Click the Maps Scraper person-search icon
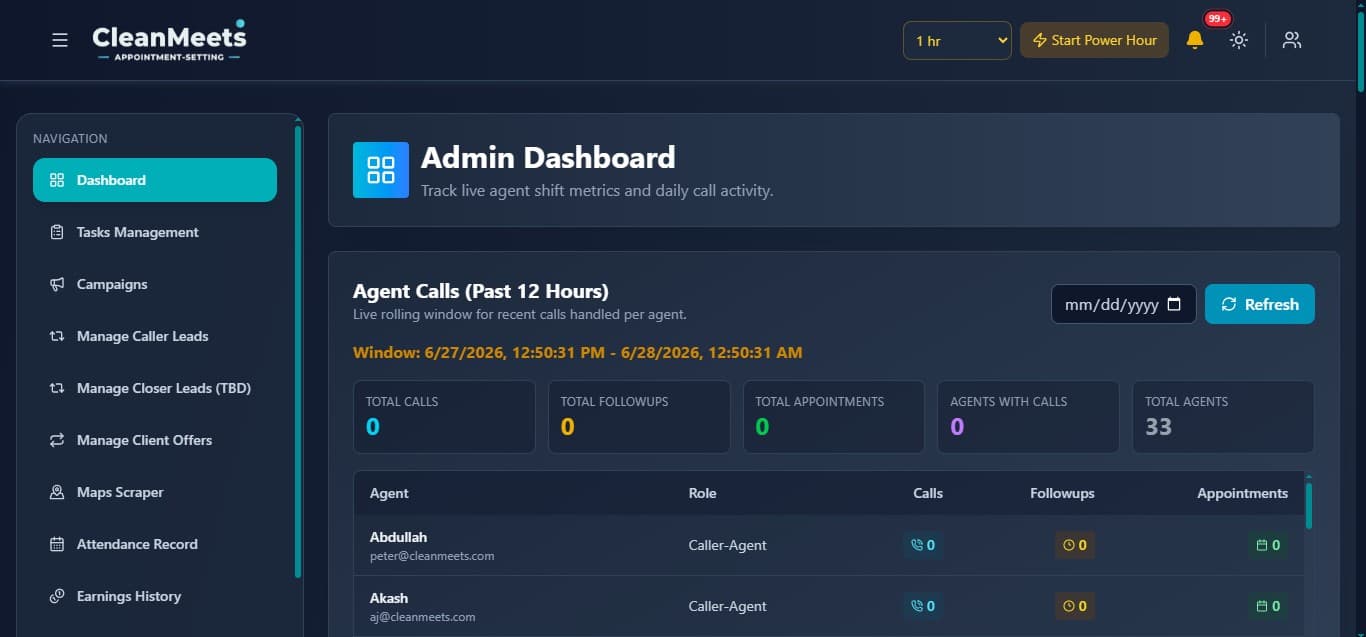 coord(57,492)
